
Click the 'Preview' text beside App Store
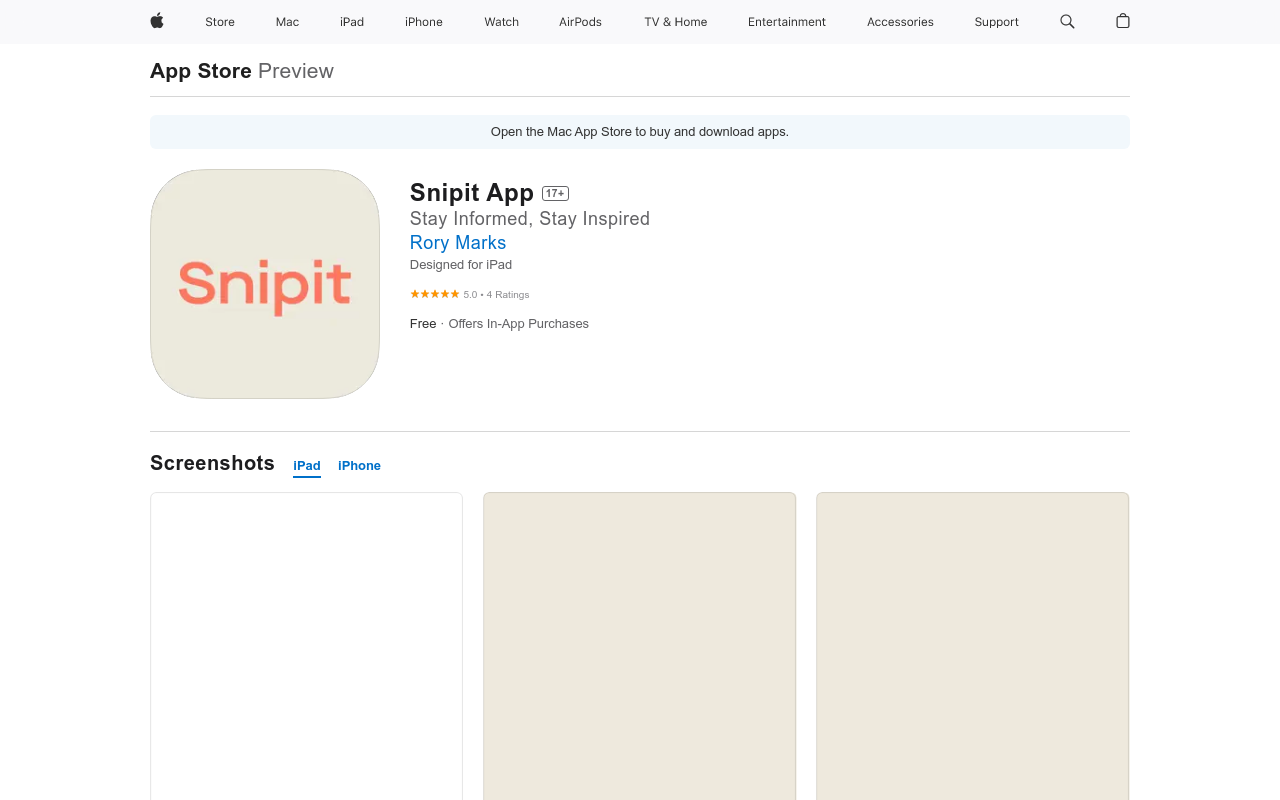coord(296,71)
